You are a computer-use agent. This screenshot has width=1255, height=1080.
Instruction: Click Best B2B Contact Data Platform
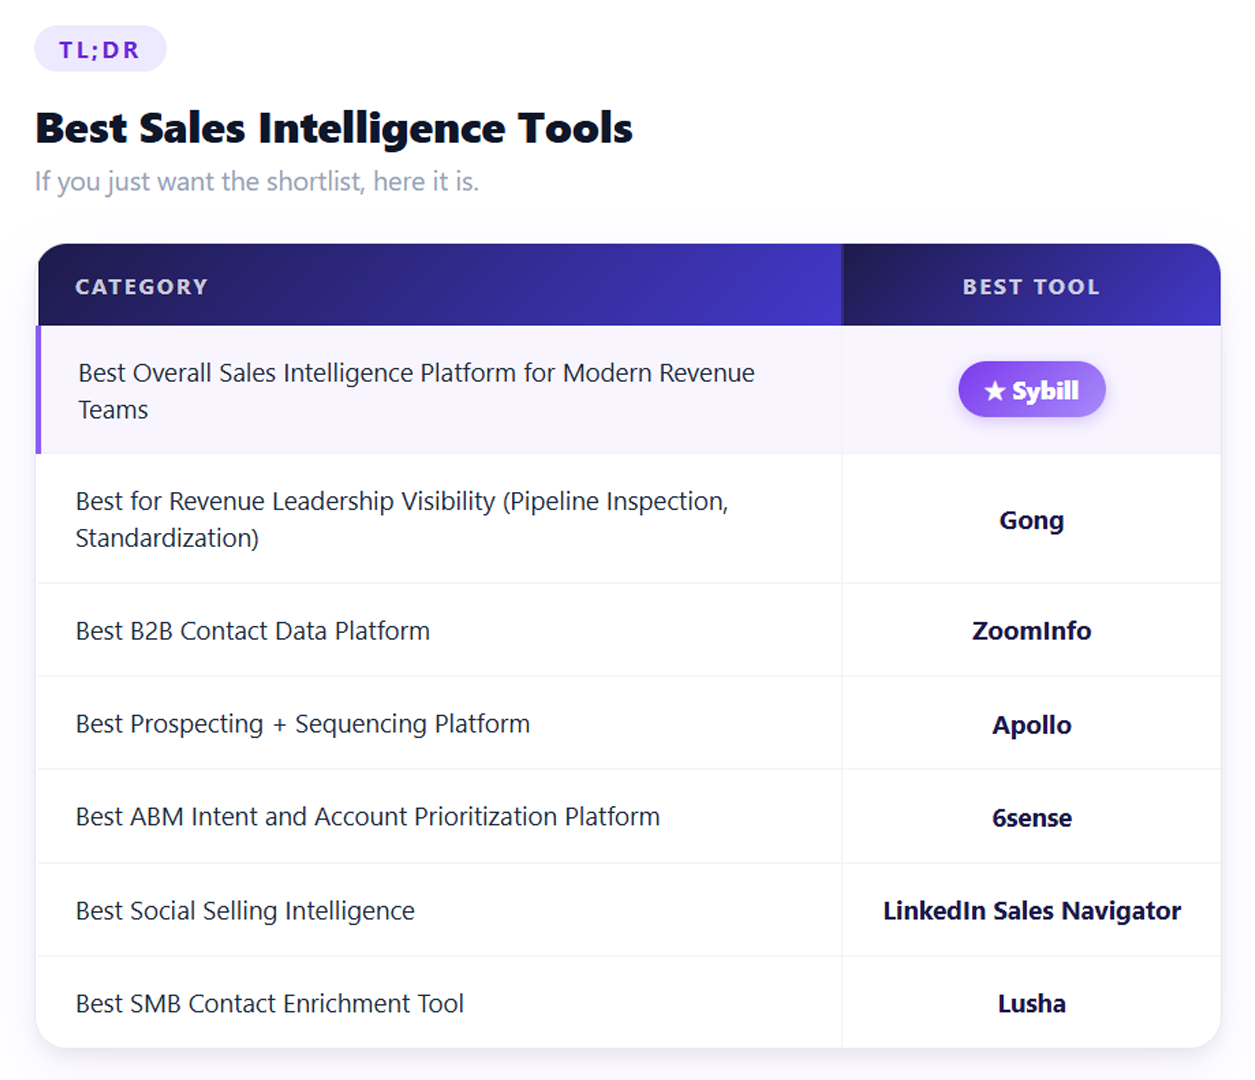pyautogui.click(x=253, y=631)
